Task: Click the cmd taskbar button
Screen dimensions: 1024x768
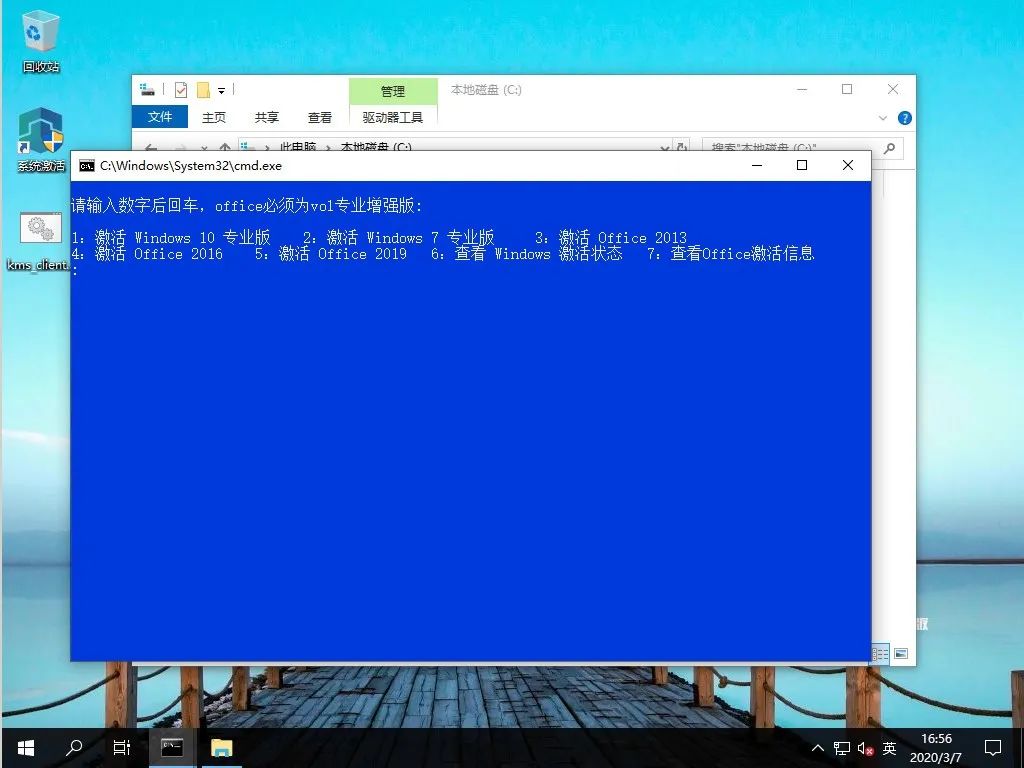Action: click(x=172, y=748)
